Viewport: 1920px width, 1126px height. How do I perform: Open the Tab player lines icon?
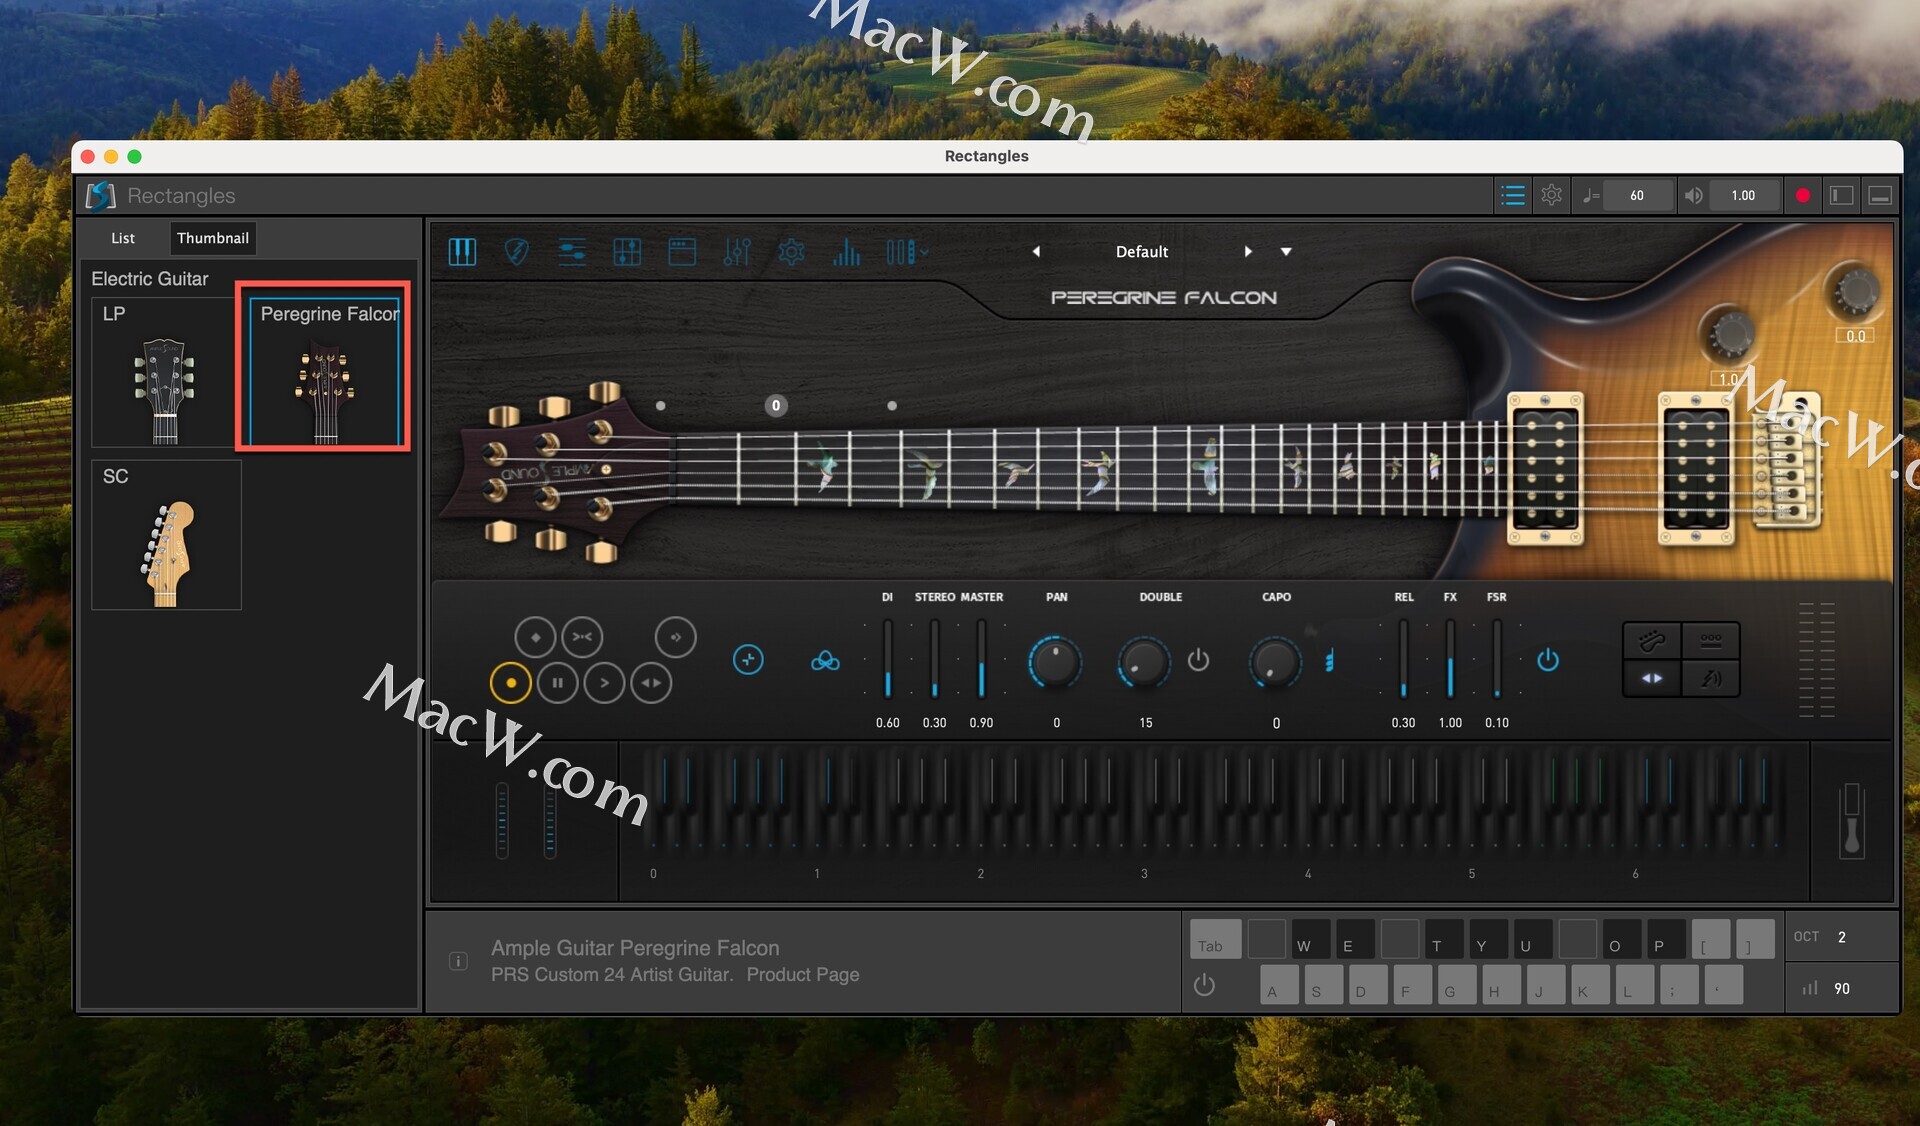click(572, 252)
